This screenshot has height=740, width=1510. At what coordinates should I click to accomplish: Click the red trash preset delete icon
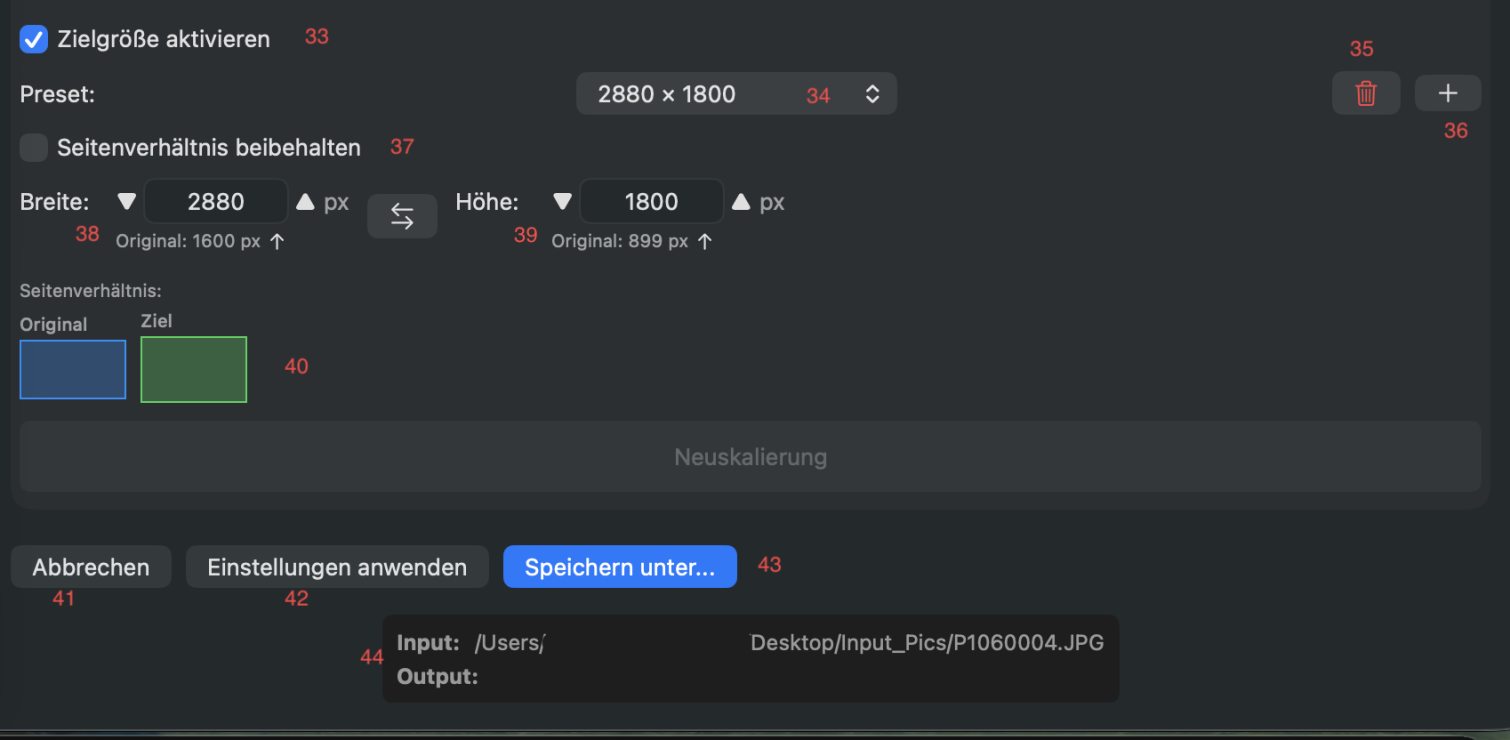point(1365,94)
